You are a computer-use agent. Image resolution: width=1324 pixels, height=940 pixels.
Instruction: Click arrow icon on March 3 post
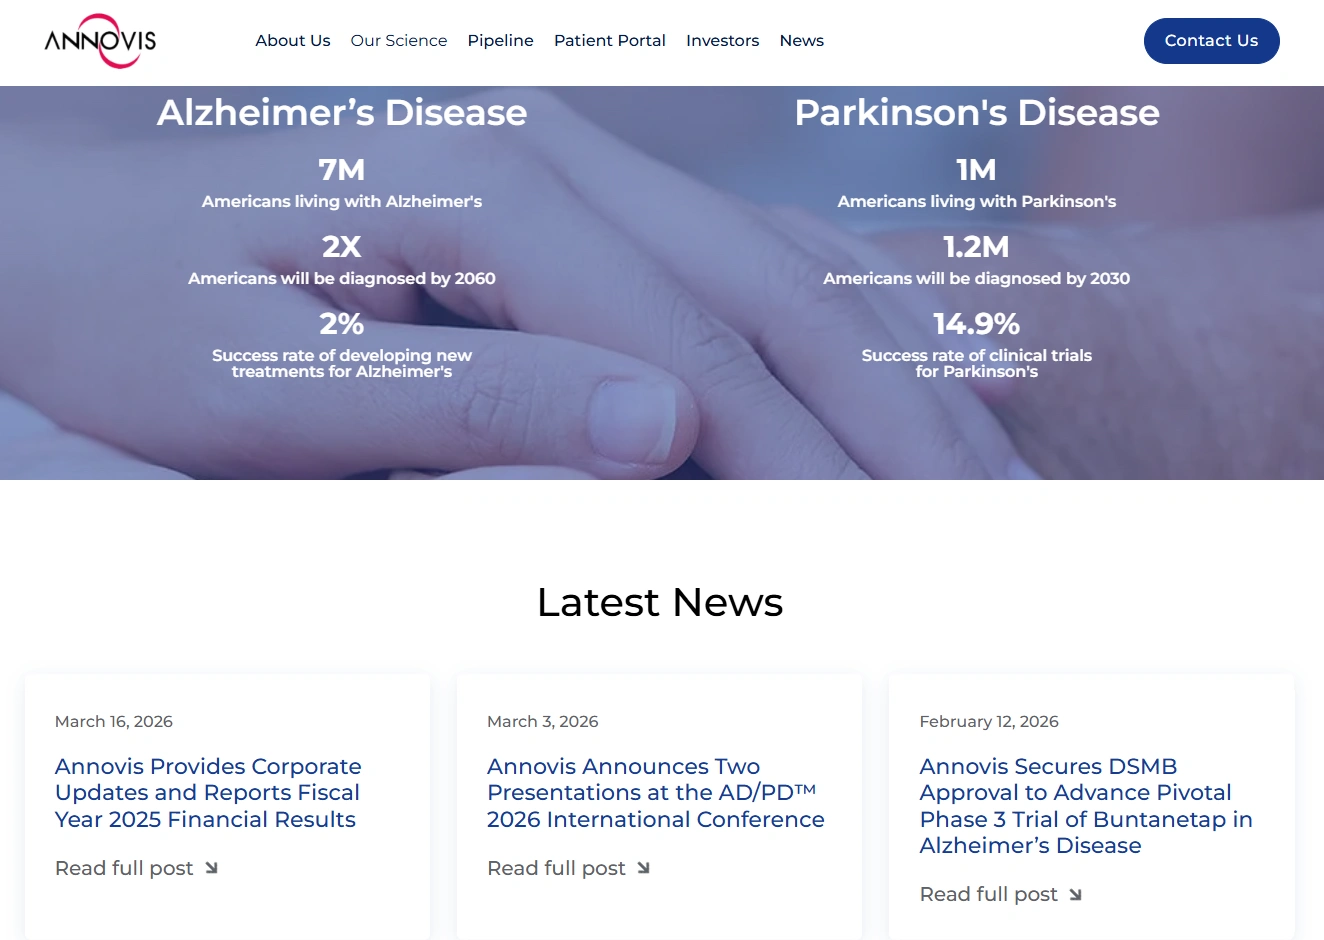click(643, 868)
